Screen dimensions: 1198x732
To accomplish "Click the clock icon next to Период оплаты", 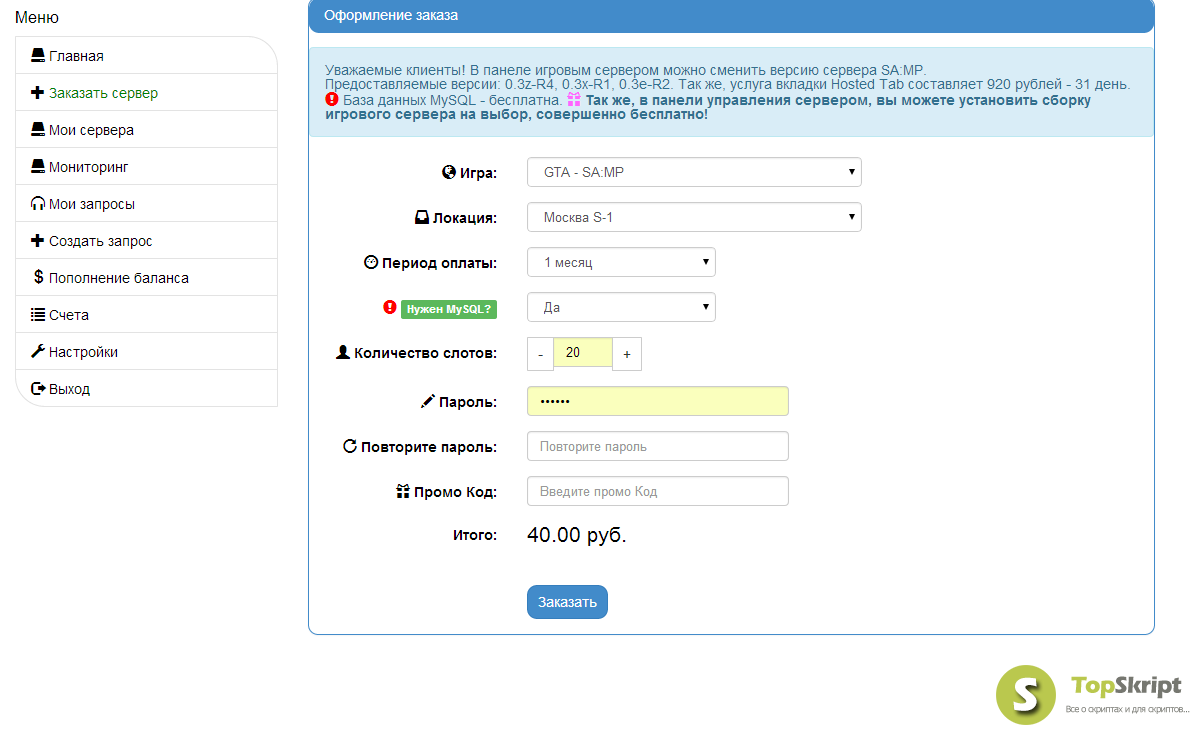I will [371, 262].
